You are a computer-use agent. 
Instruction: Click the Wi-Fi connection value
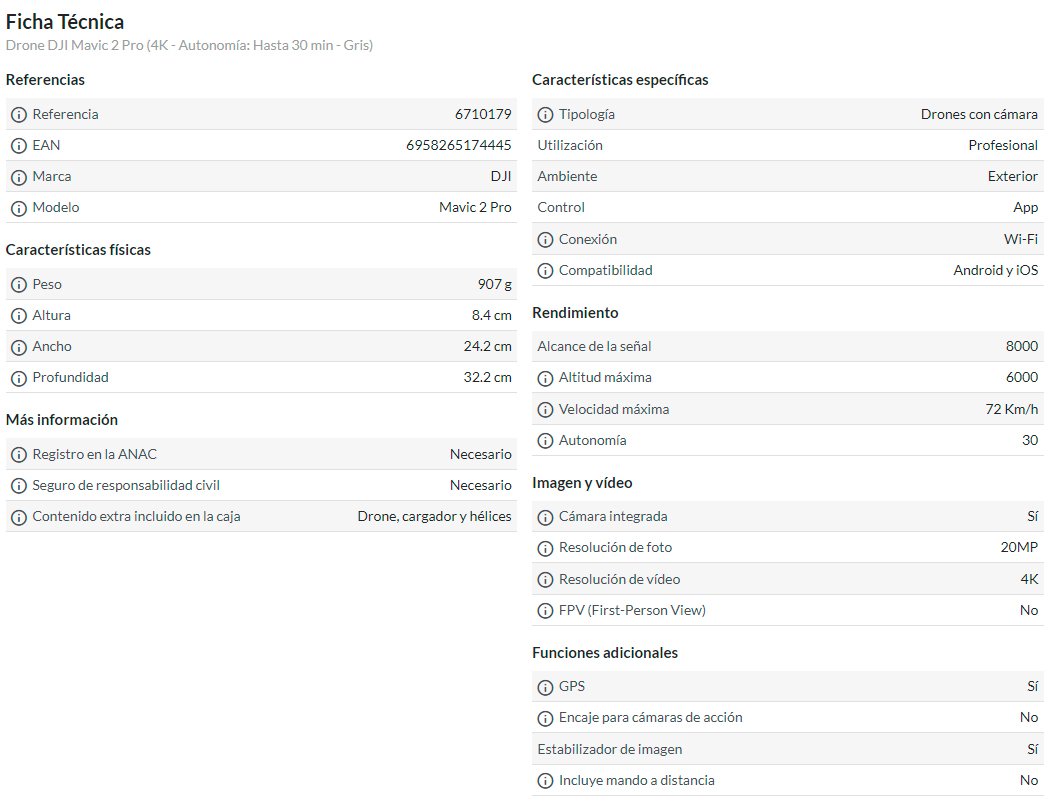coord(1020,239)
